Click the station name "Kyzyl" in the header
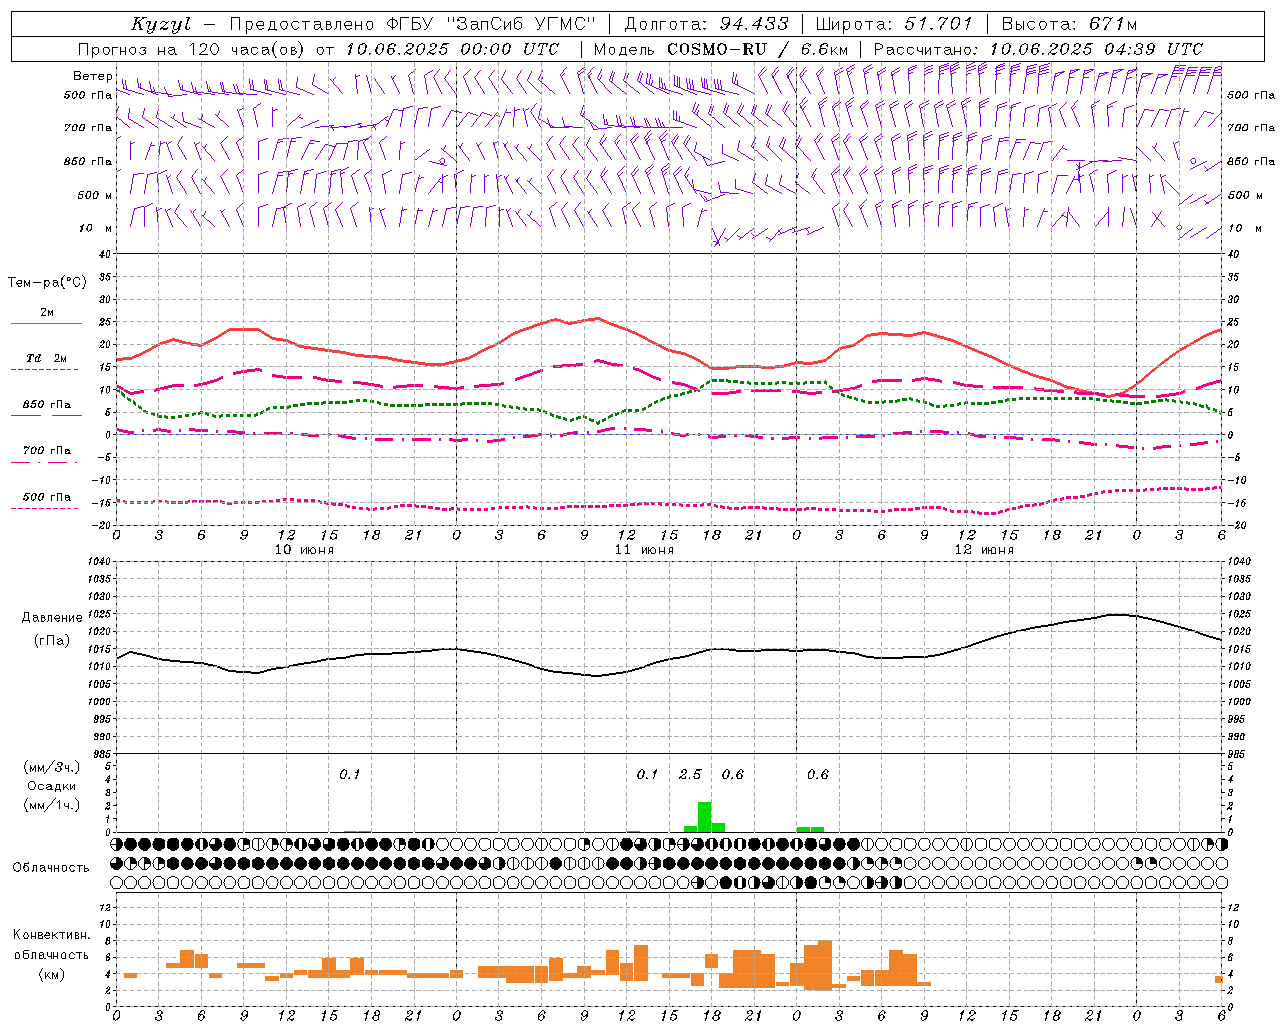 pyautogui.click(x=161, y=24)
